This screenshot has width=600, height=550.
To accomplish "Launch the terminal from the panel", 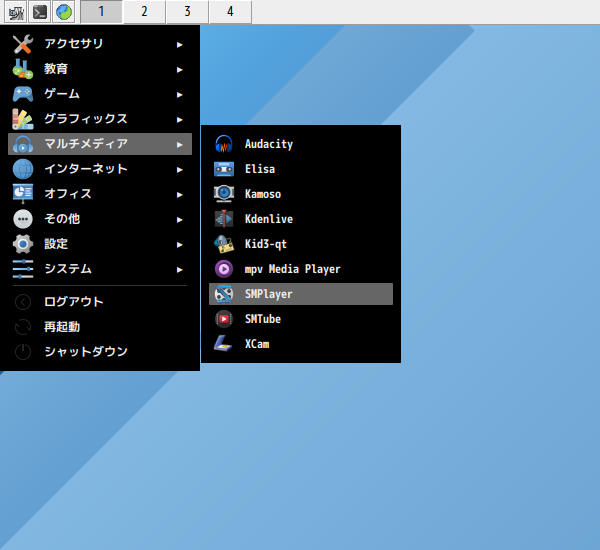I will click(x=40, y=12).
